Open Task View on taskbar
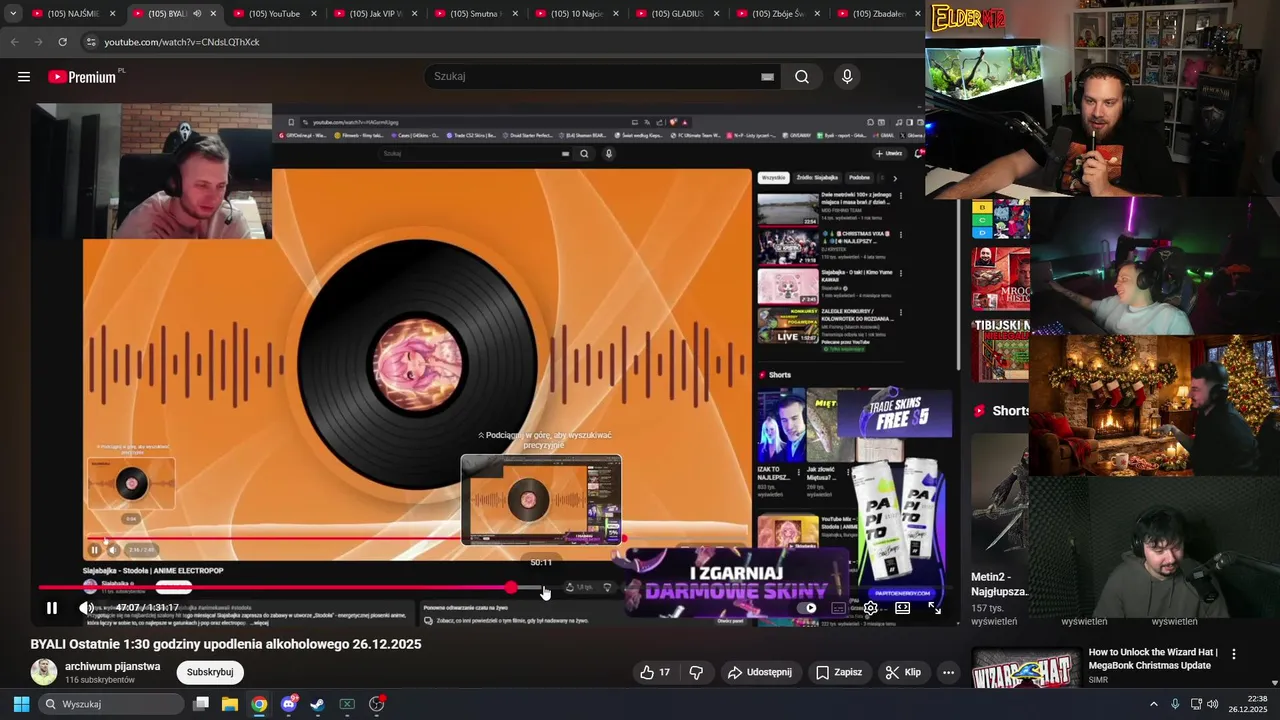 coord(201,704)
